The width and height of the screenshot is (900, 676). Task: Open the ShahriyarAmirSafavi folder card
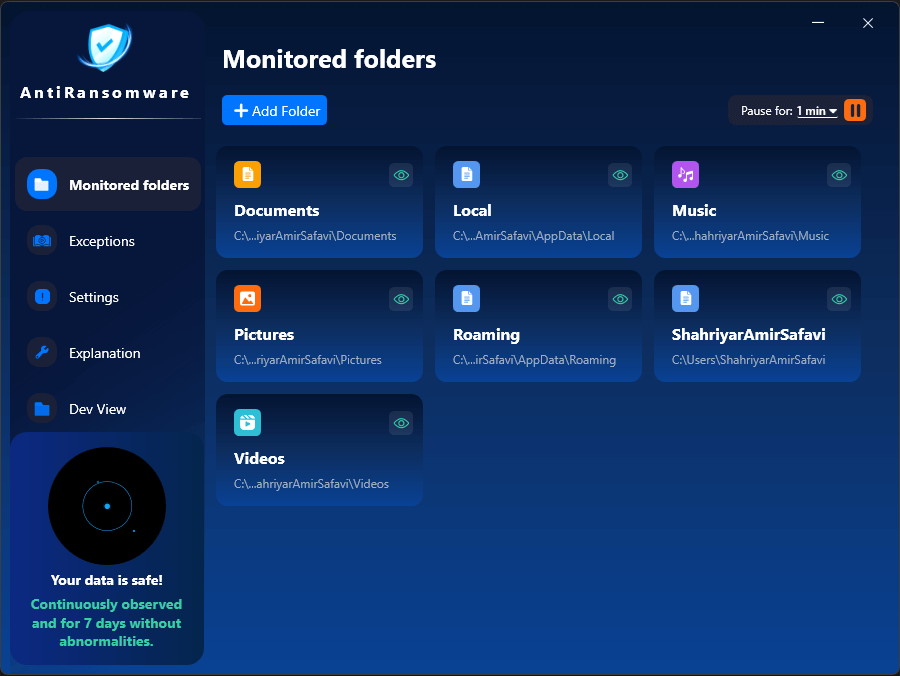tap(757, 325)
